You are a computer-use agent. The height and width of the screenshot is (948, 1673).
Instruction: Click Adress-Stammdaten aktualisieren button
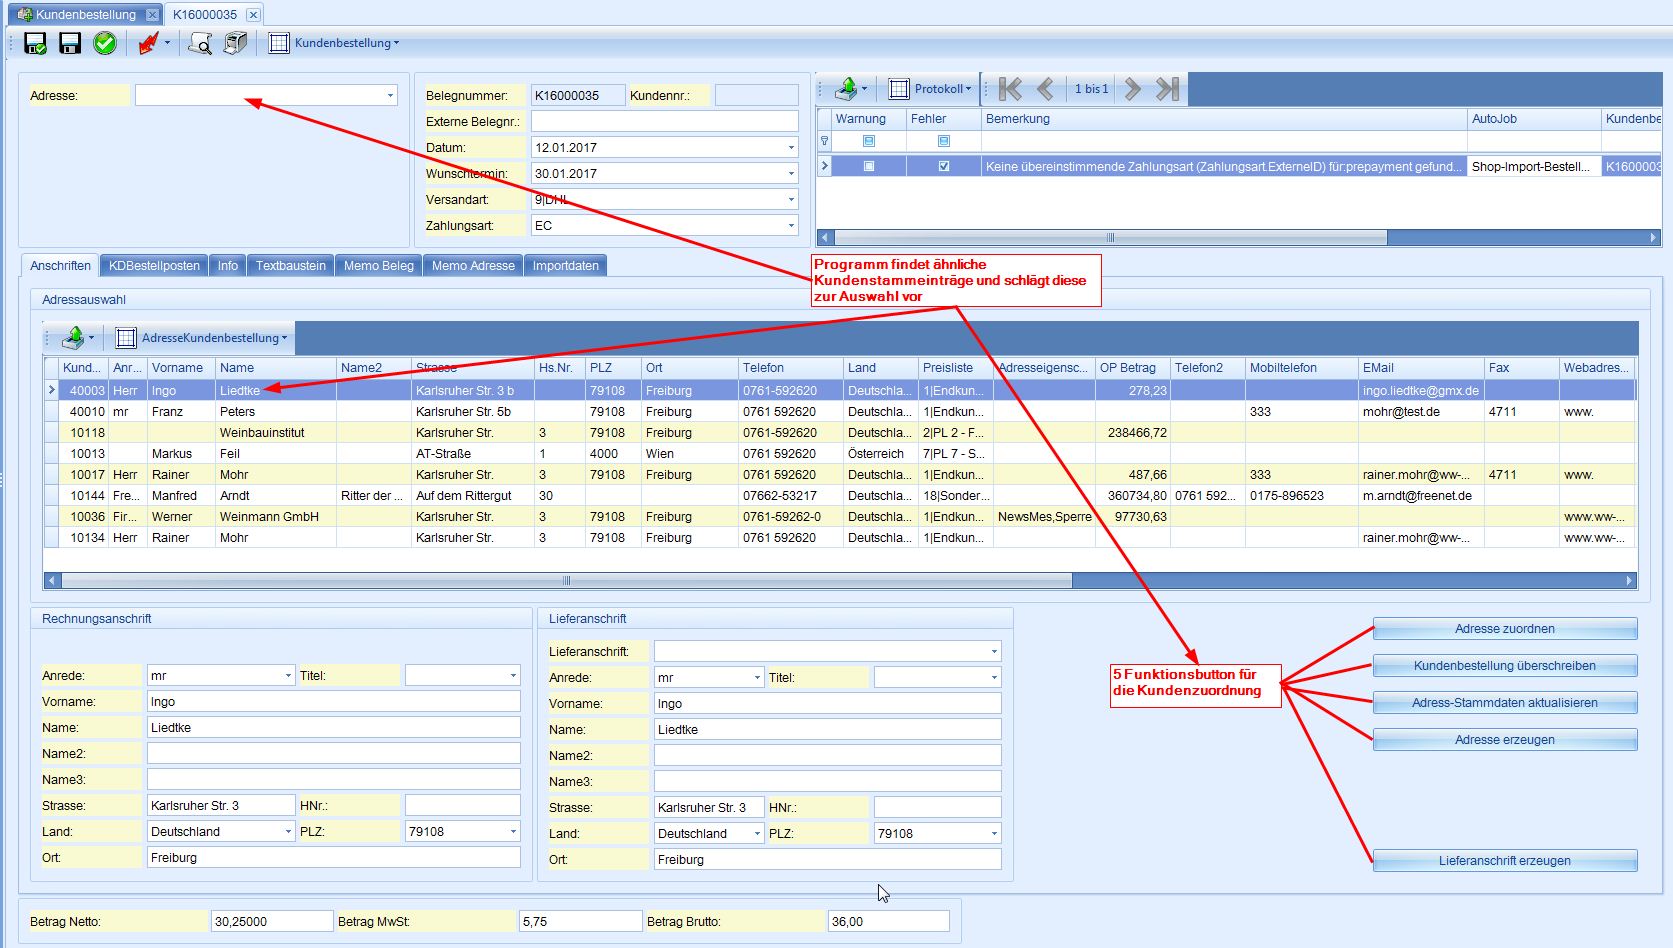tap(1505, 702)
